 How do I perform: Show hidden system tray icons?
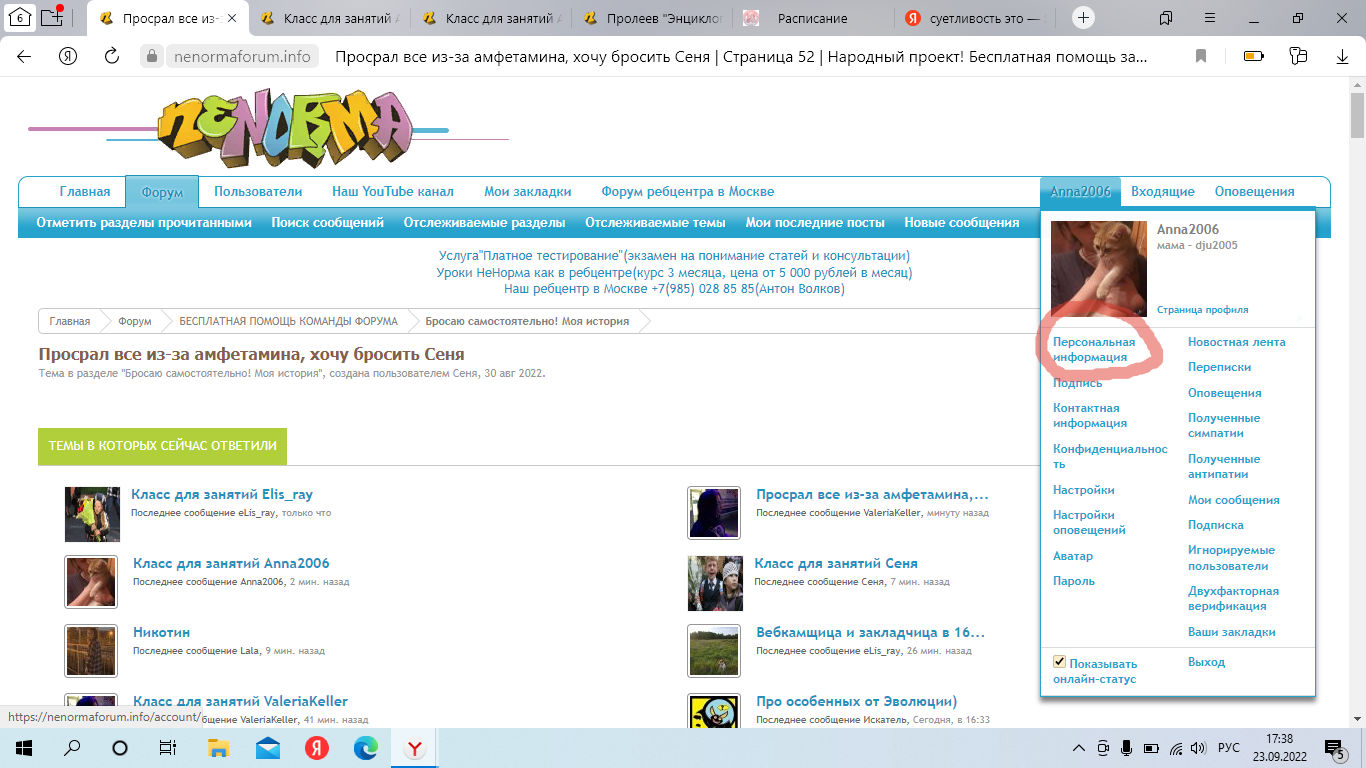tap(1079, 748)
